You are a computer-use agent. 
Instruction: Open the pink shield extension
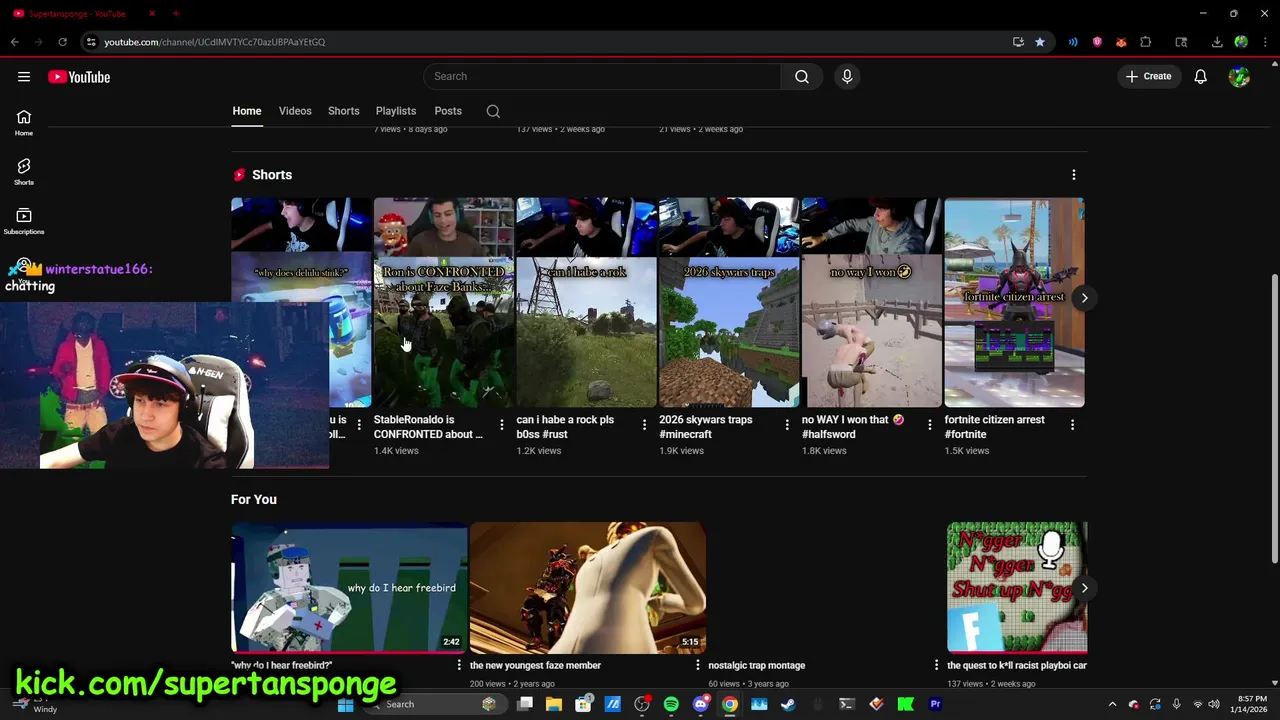click(x=1097, y=42)
